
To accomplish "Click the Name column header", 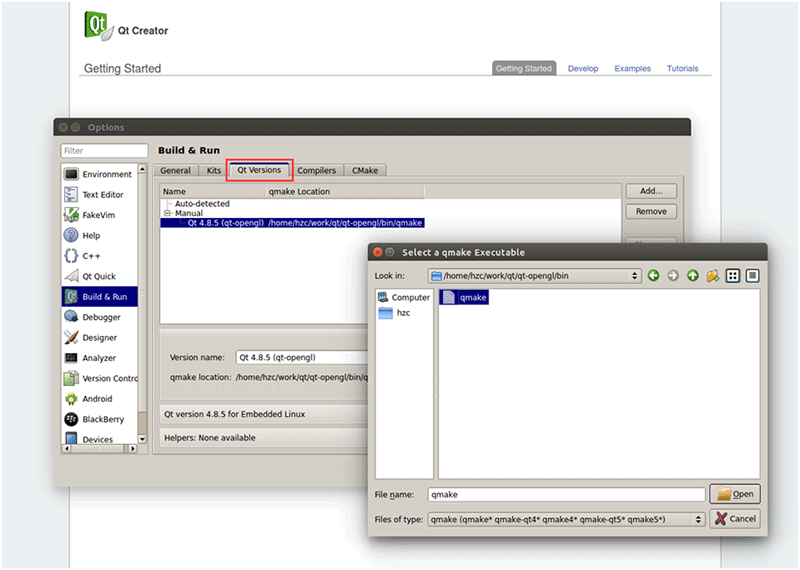I will click(213, 191).
